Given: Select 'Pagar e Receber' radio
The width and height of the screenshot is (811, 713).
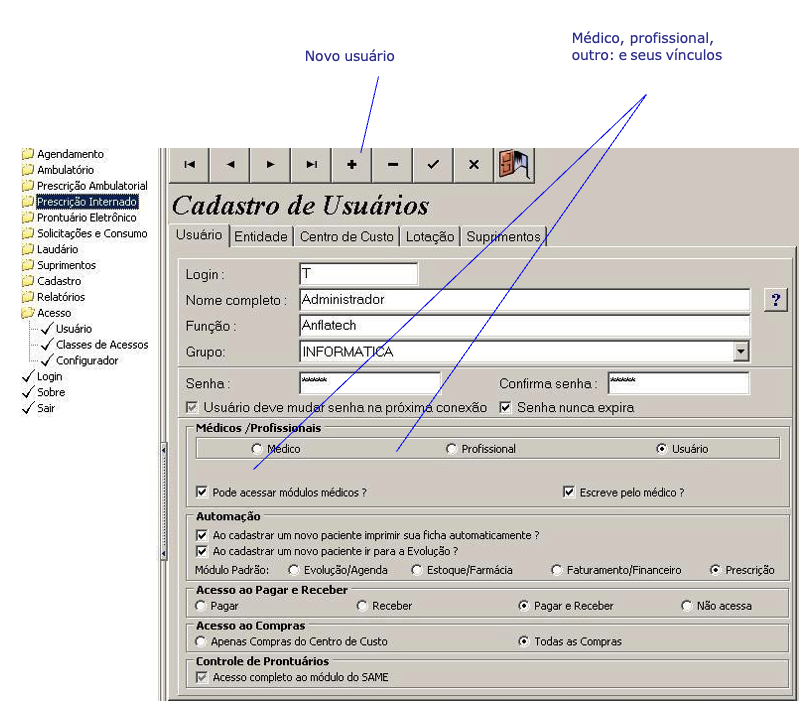Looking at the screenshot, I should click(x=523, y=605).
